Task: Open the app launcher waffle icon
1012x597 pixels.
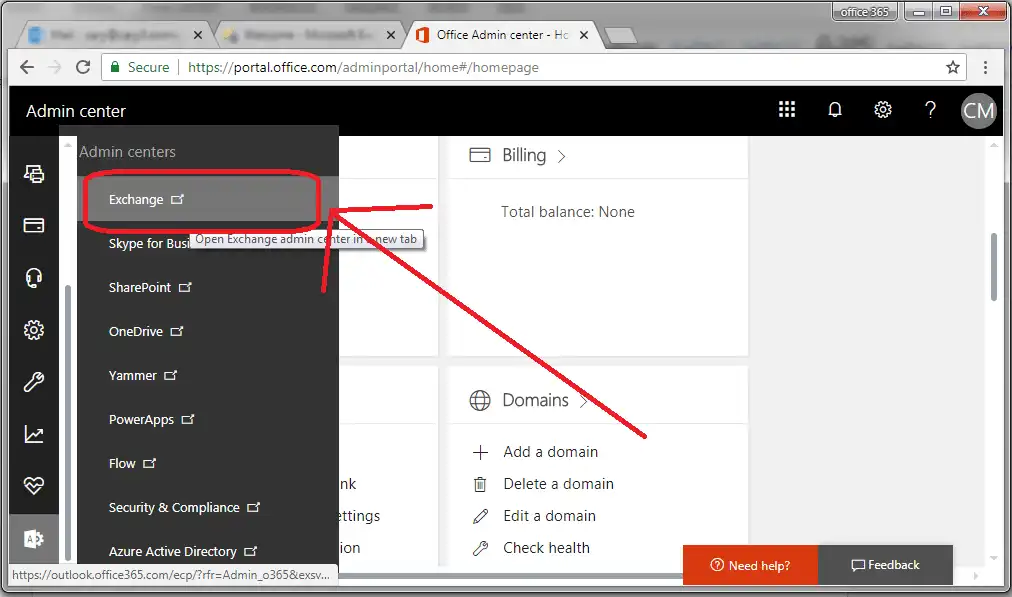Action: coord(787,110)
